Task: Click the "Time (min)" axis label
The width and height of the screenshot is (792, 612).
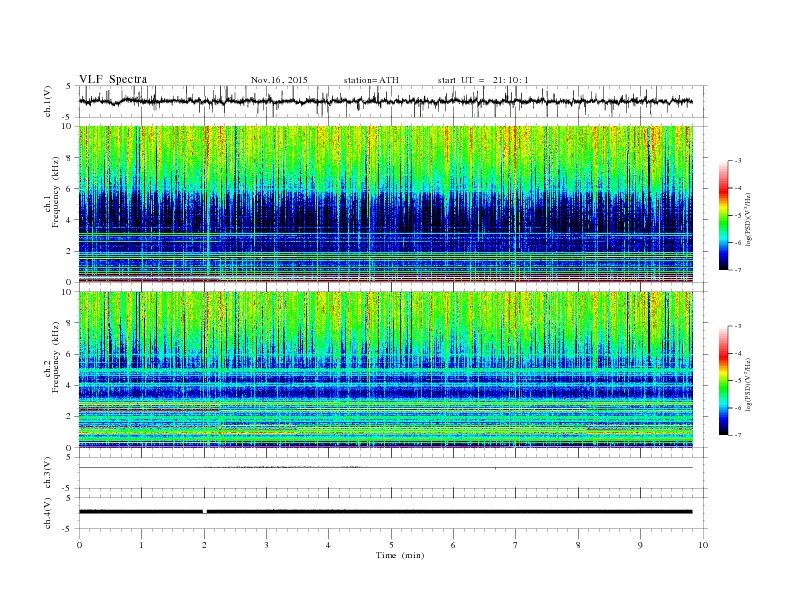Action: [400, 555]
